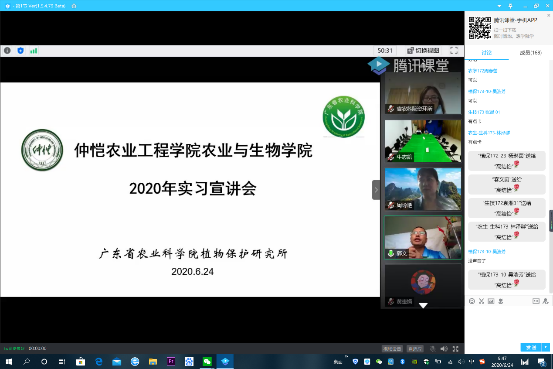Open the meeting info icon
Image resolution: width=553 pixels, height=369 pixels.
click(x=7, y=51)
